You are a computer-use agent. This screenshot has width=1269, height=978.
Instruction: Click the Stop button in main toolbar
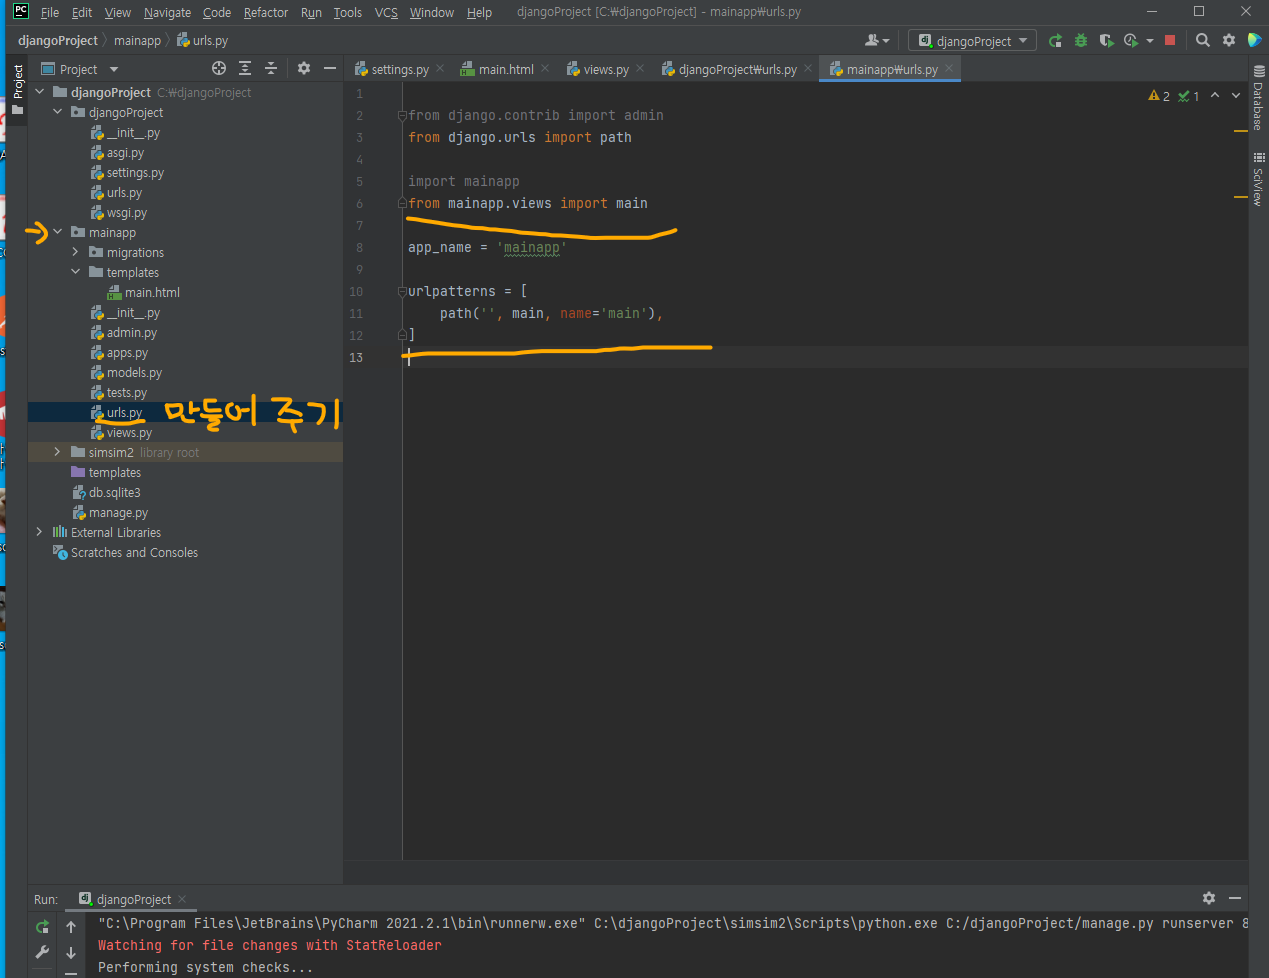click(x=1170, y=41)
